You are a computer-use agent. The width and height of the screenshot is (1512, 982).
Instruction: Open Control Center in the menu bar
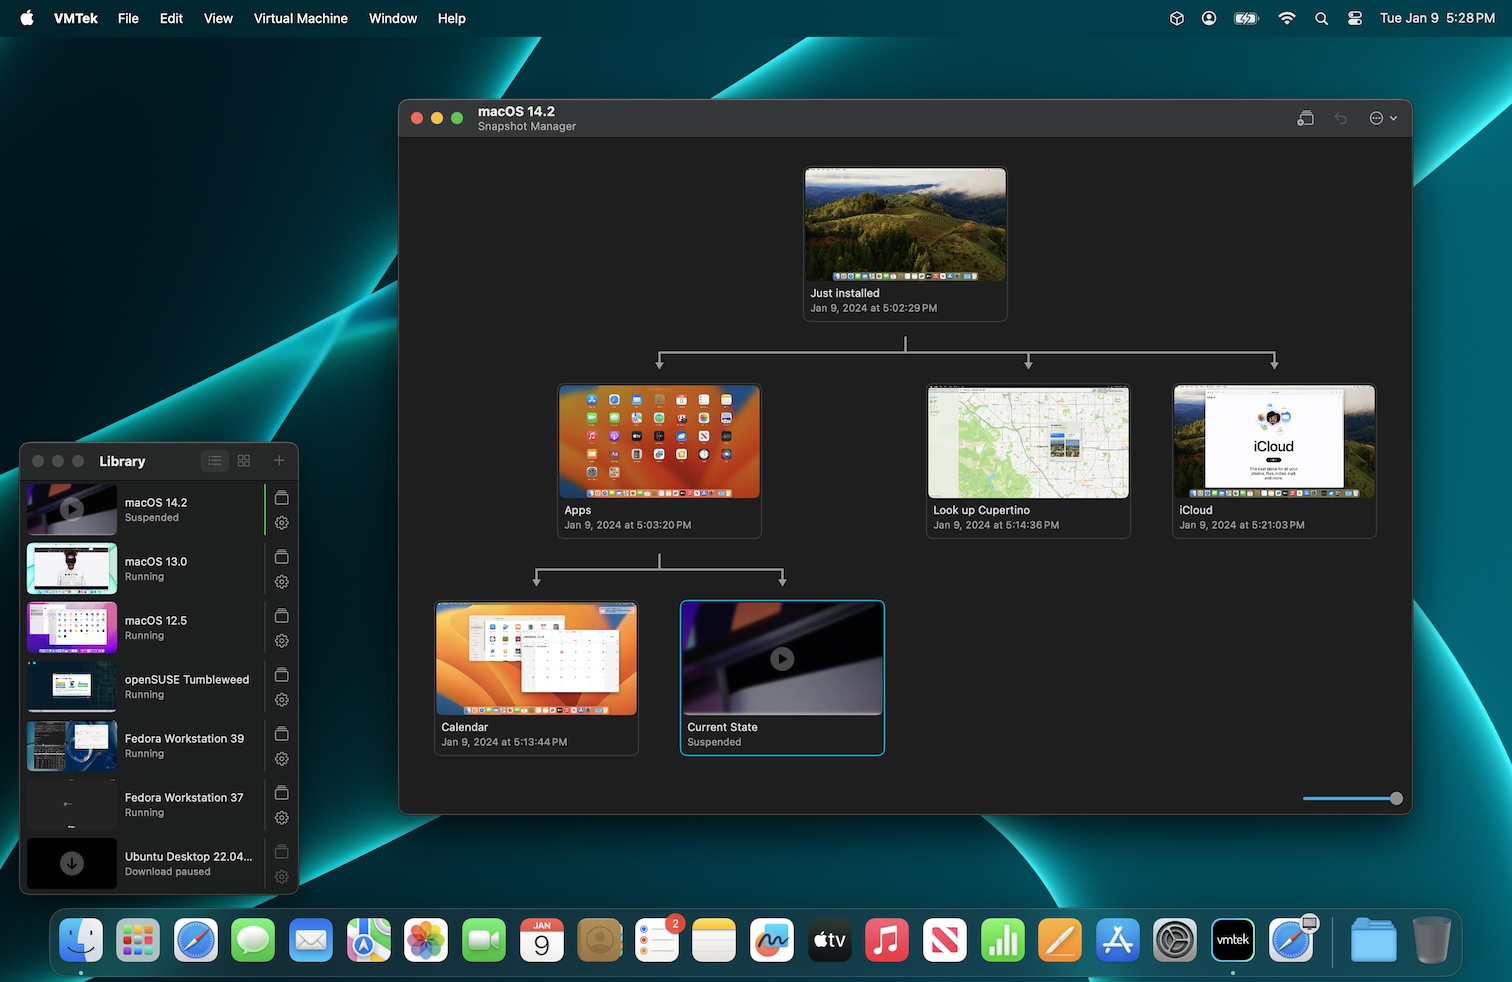[x=1355, y=18]
